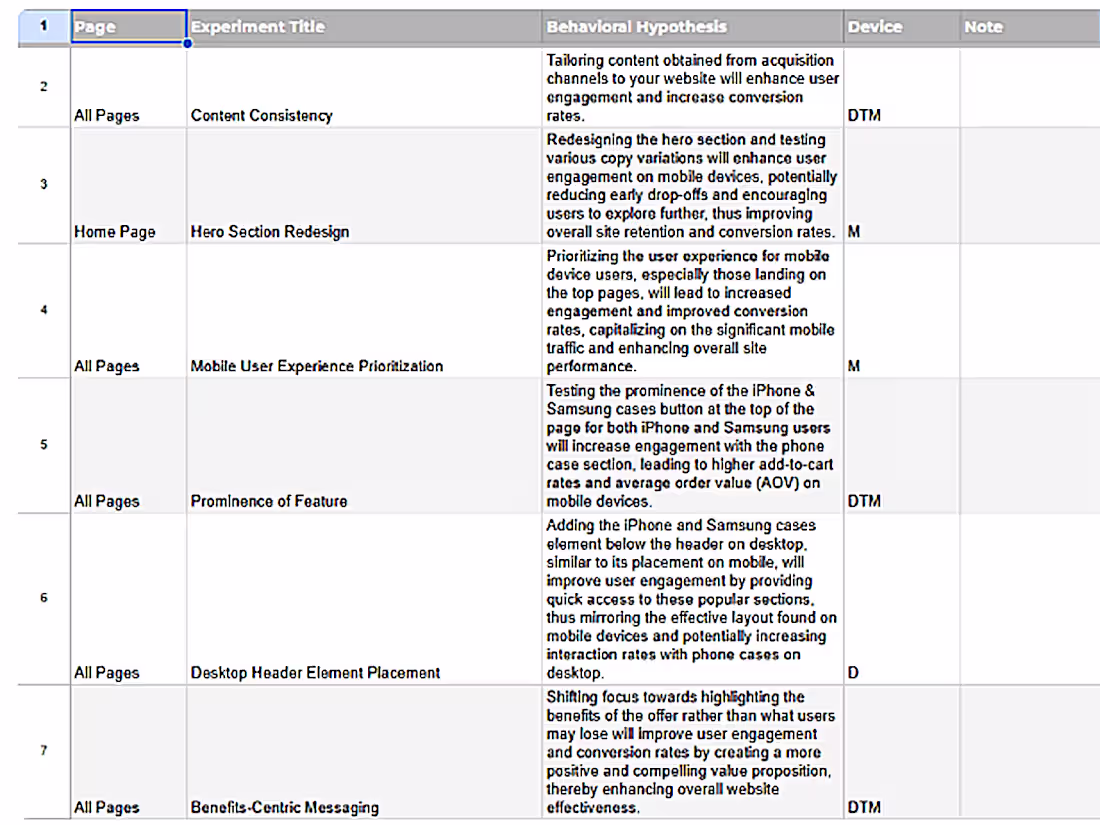
Task: Select the Note header cell
Action: pos(1030,27)
